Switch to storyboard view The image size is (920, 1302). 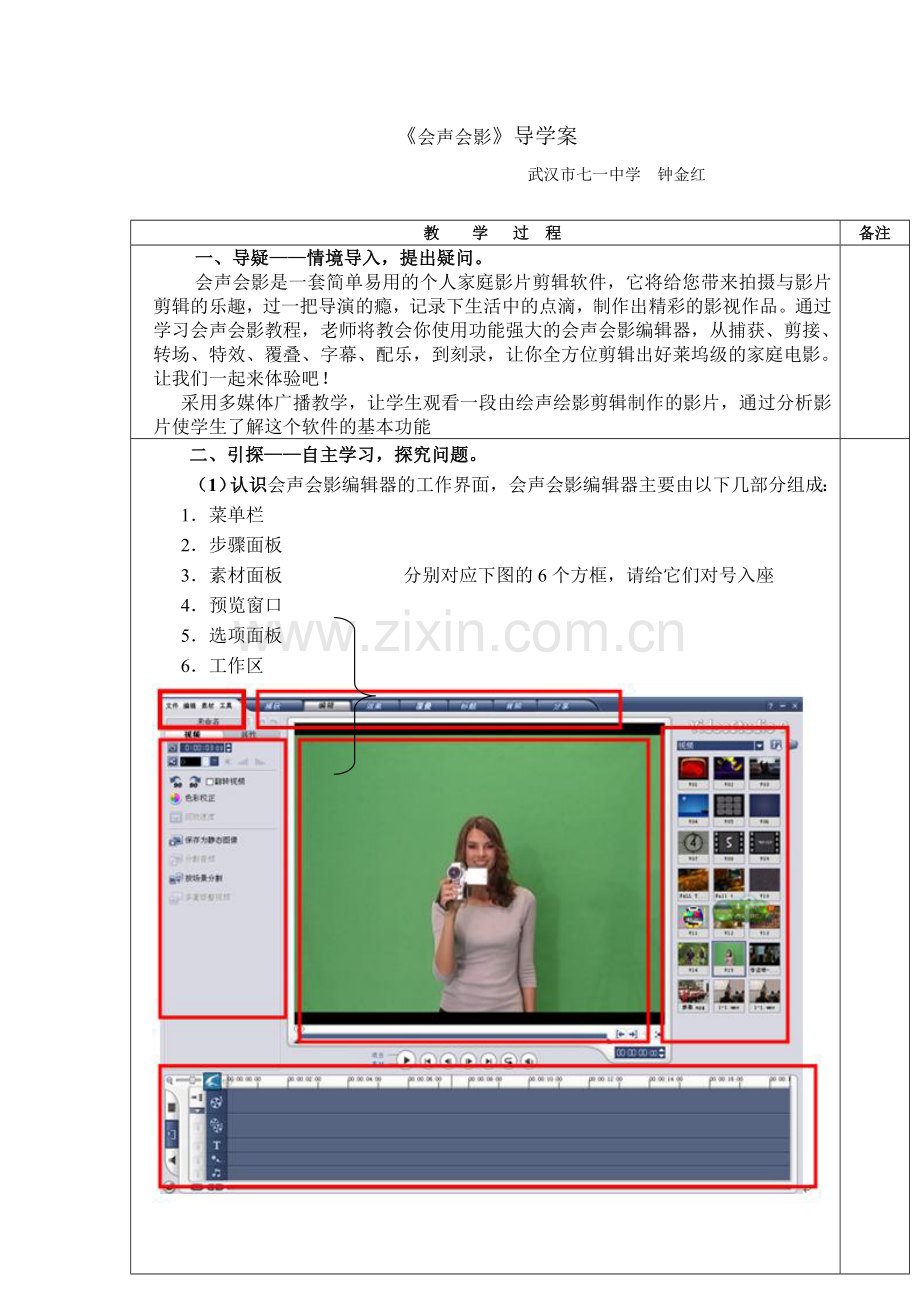point(172,1107)
